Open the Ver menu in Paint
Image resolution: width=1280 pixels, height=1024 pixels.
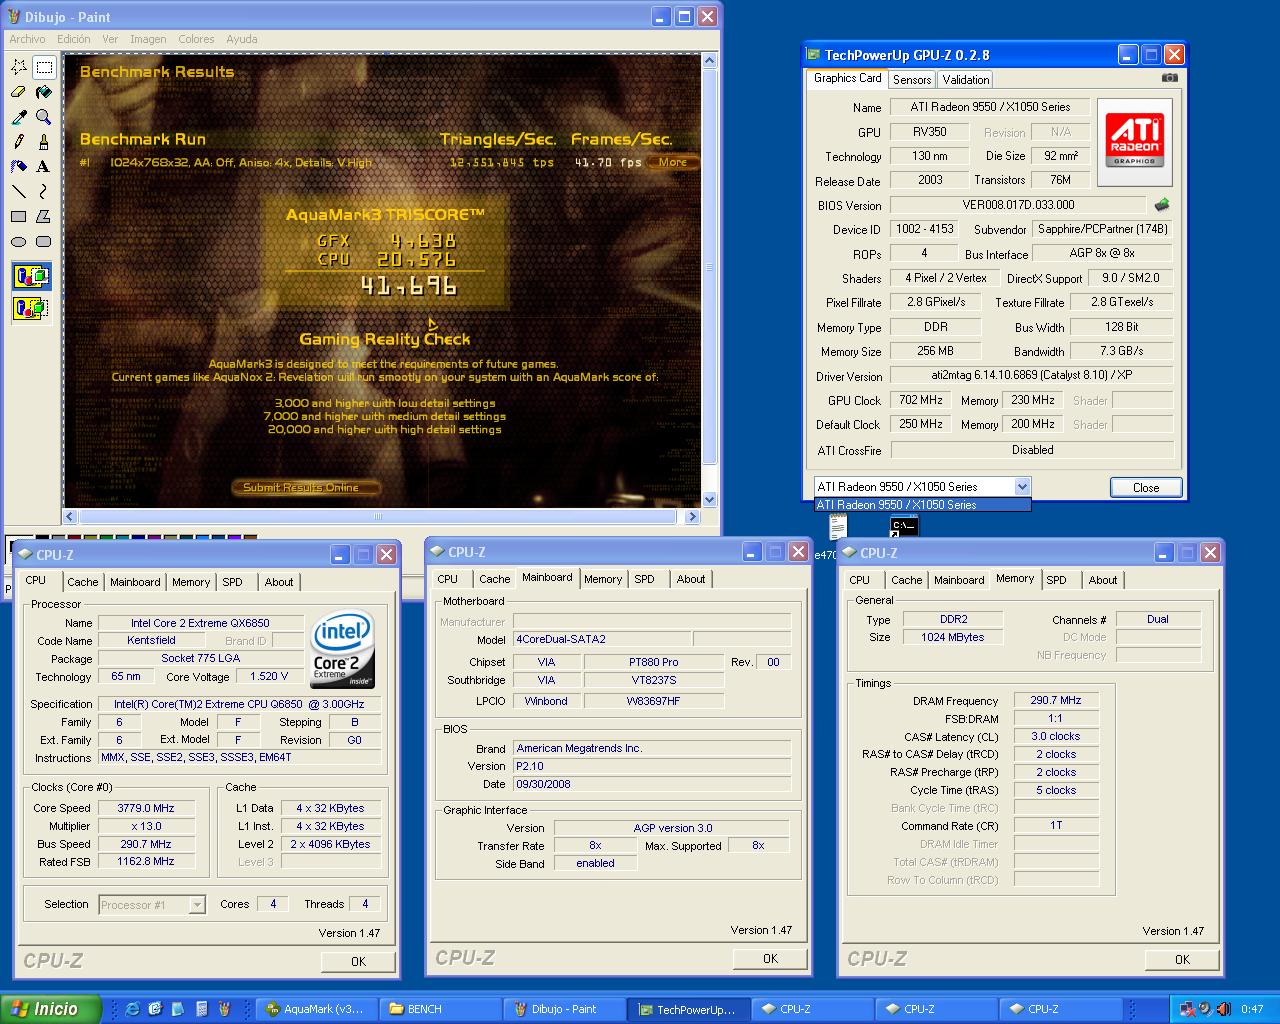[110, 39]
